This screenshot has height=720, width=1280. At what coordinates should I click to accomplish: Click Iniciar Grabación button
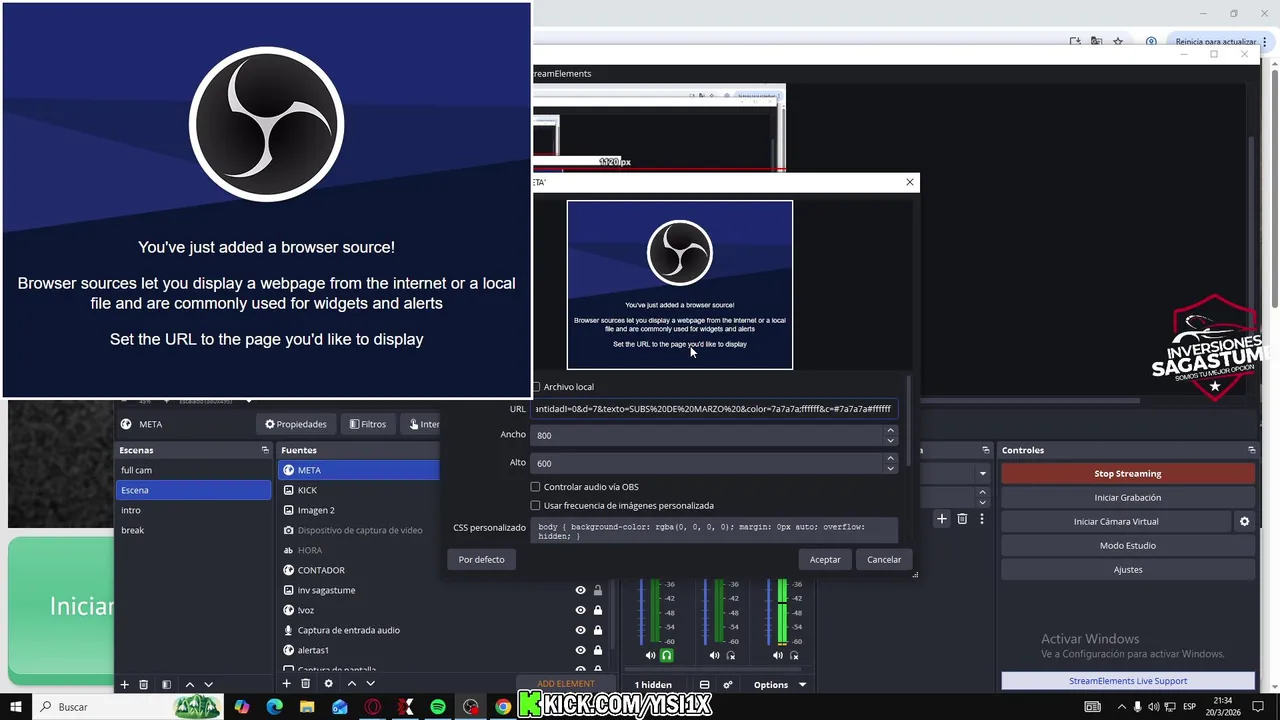[1128, 497]
